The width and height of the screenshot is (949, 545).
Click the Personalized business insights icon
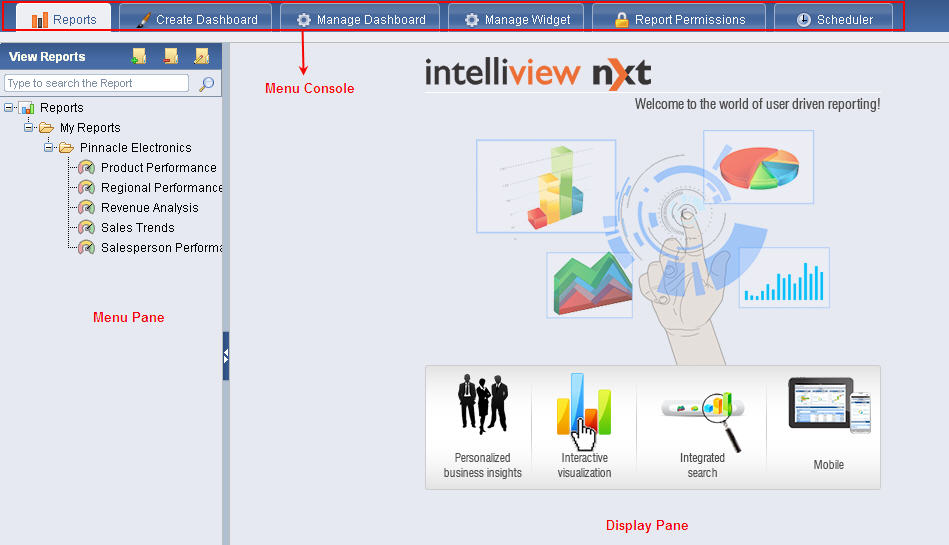(x=482, y=405)
